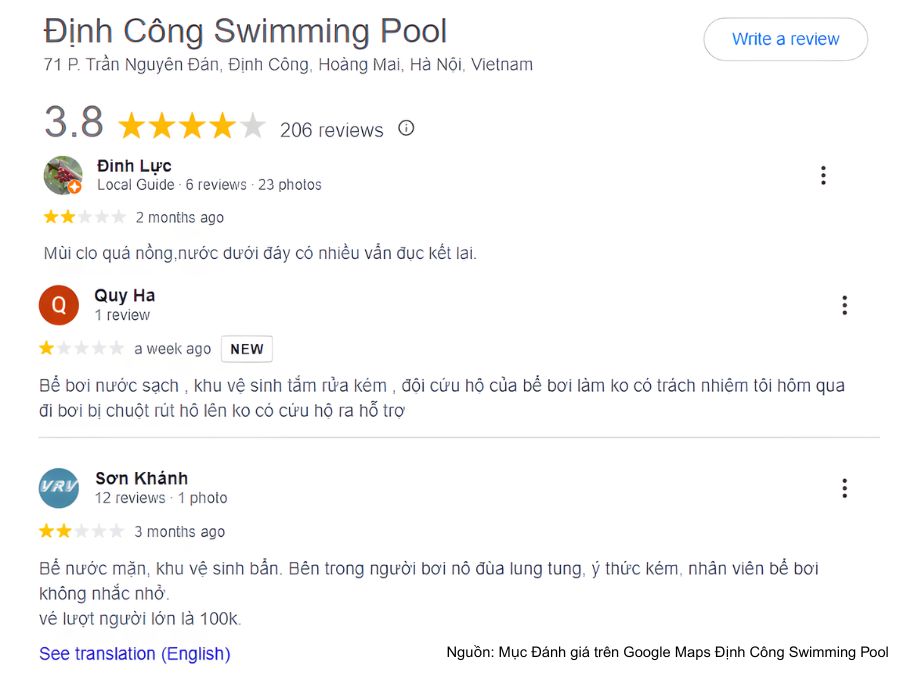Click Quy Ha's red avatar icon

point(59,305)
